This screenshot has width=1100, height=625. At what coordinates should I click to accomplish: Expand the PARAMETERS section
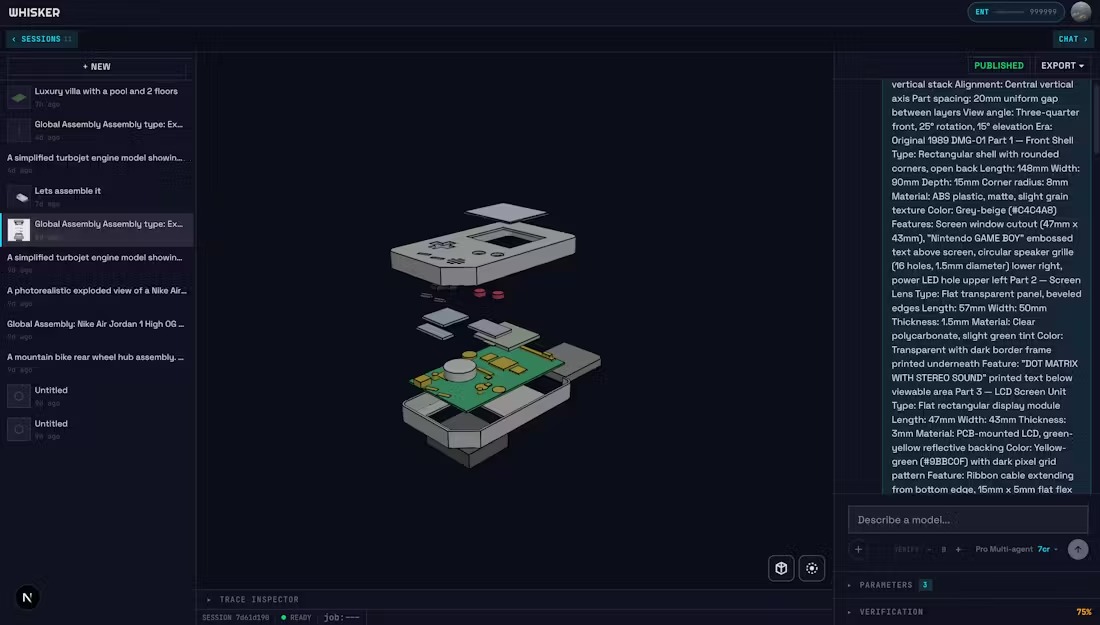coord(885,585)
